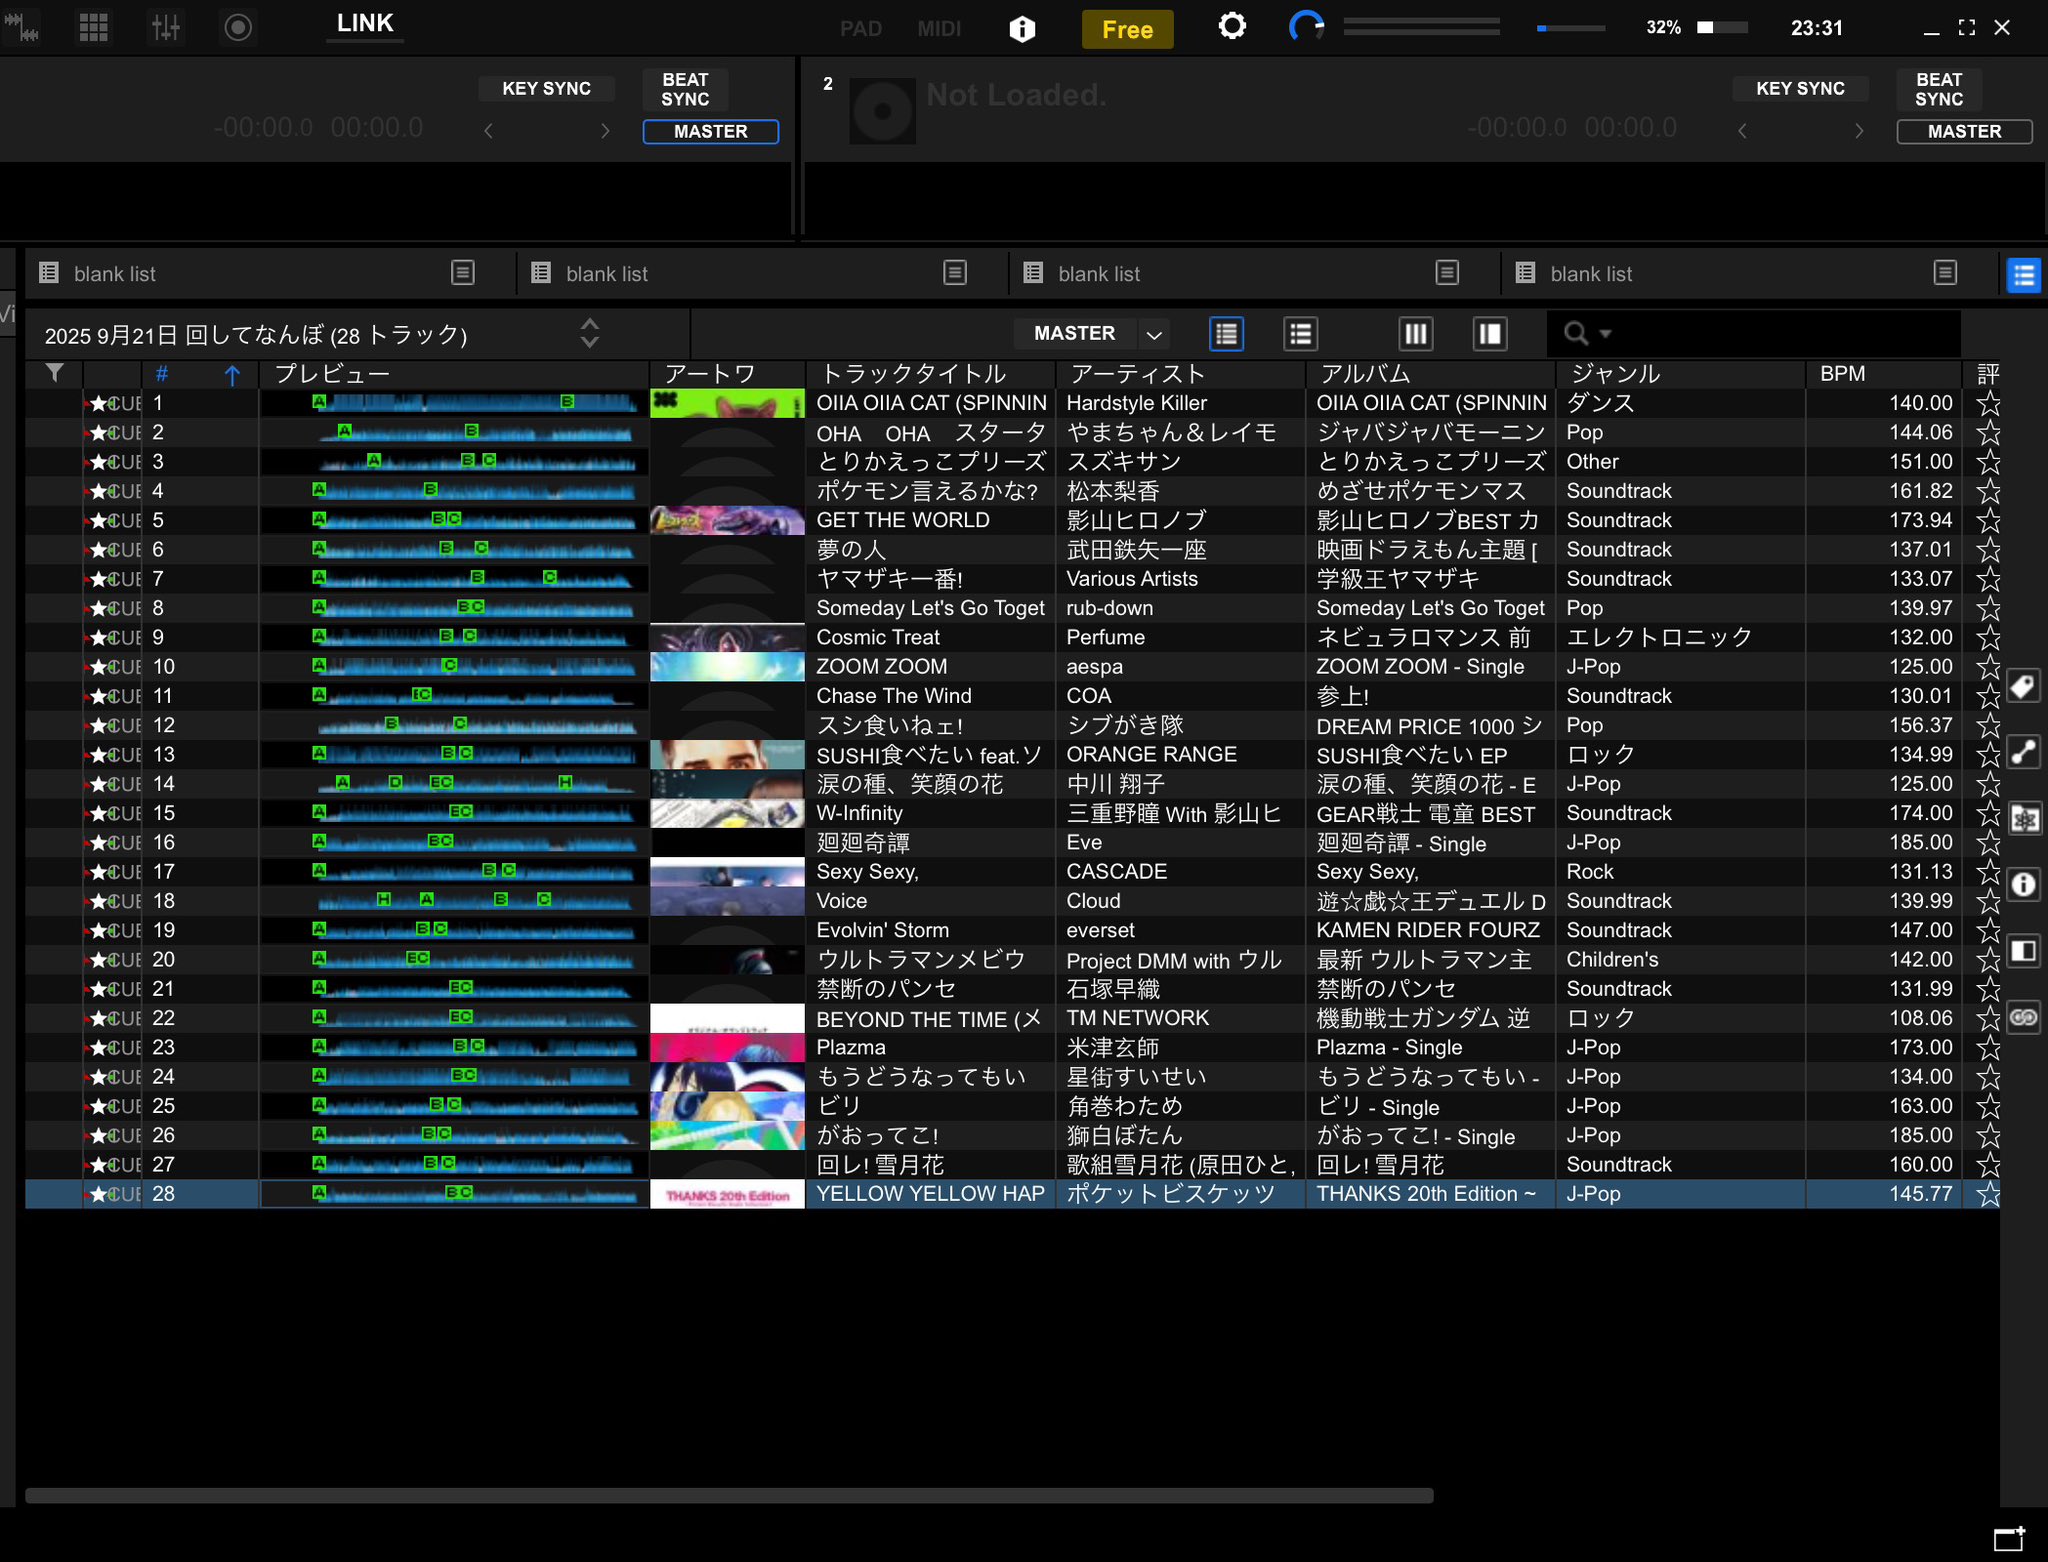
Task: Click the track filter funnel icon
Action: tap(55, 374)
